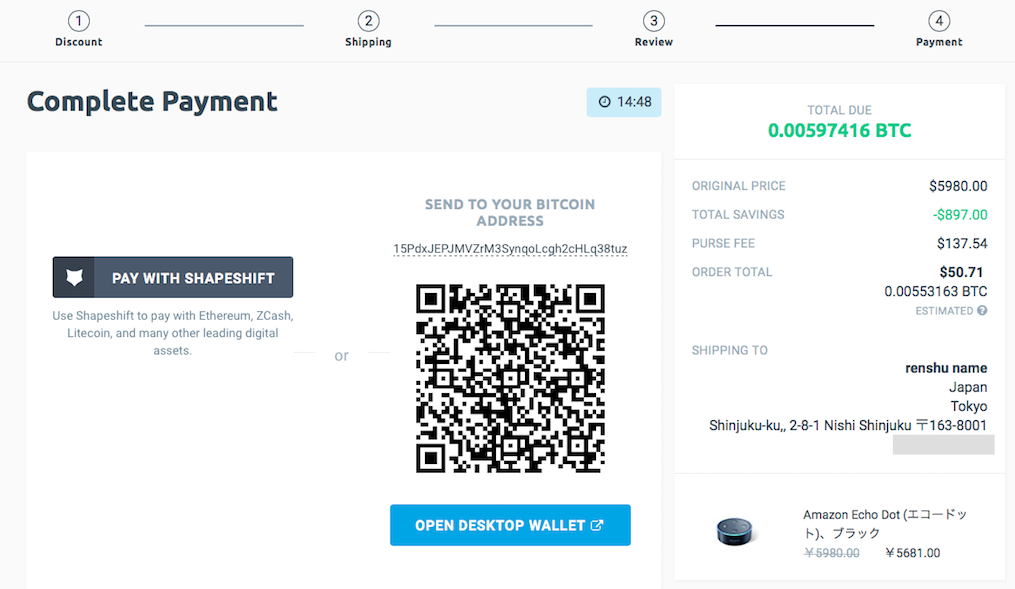This screenshot has height=589, width=1015.
Task: Click the step 3 Review circle
Action: coord(654,21)
